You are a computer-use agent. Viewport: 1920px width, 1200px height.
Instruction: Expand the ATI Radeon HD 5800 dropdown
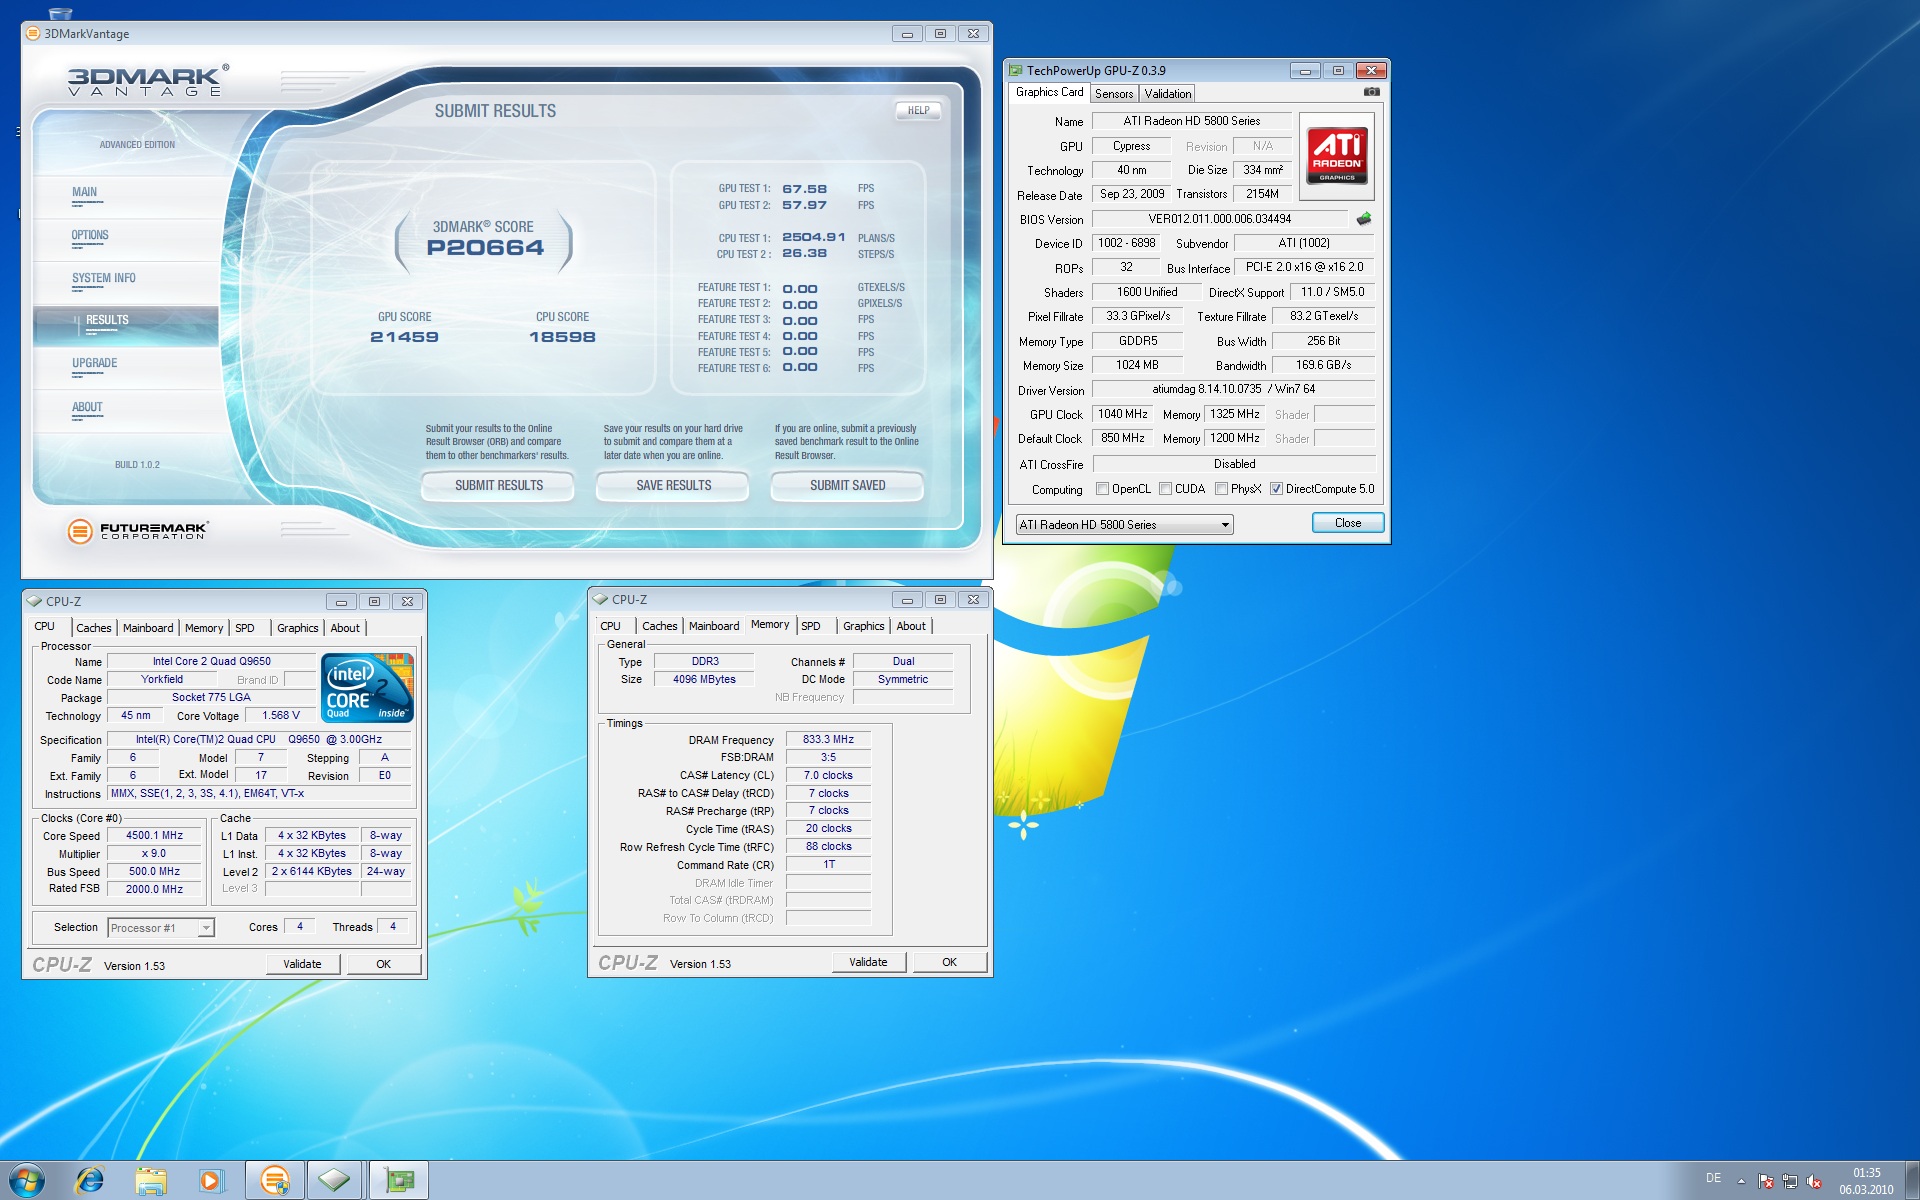click(1224, 525)
